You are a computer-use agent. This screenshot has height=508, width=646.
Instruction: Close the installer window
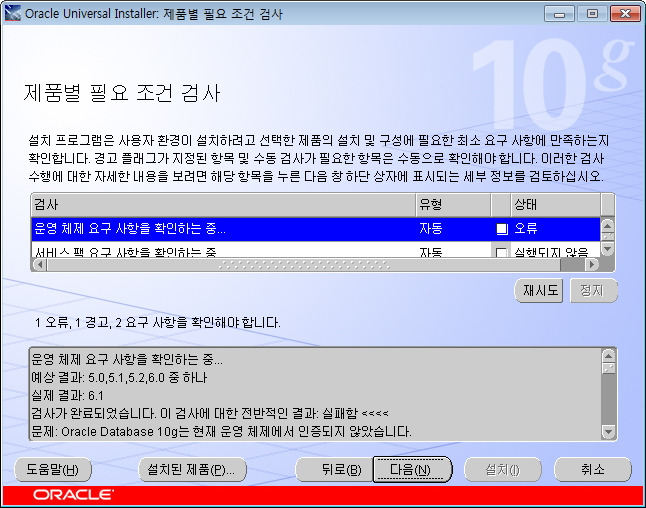tap(625, 14)
